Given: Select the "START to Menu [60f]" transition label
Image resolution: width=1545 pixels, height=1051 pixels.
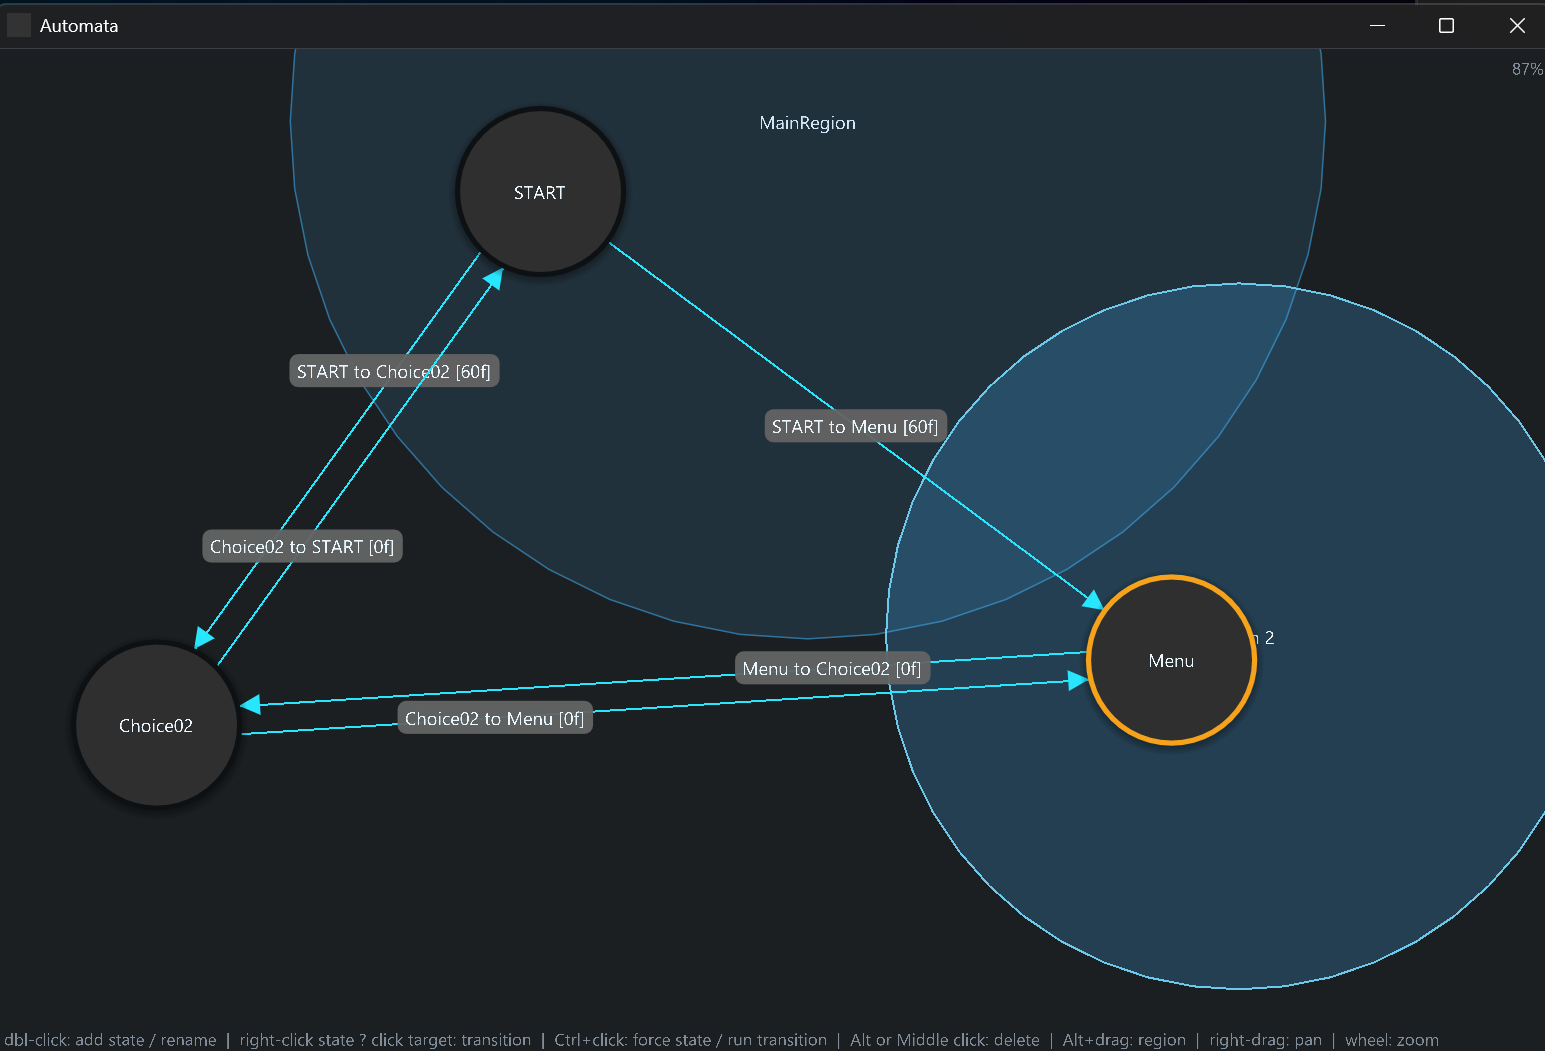Looking at the screenshot, I should pos(855,426).
